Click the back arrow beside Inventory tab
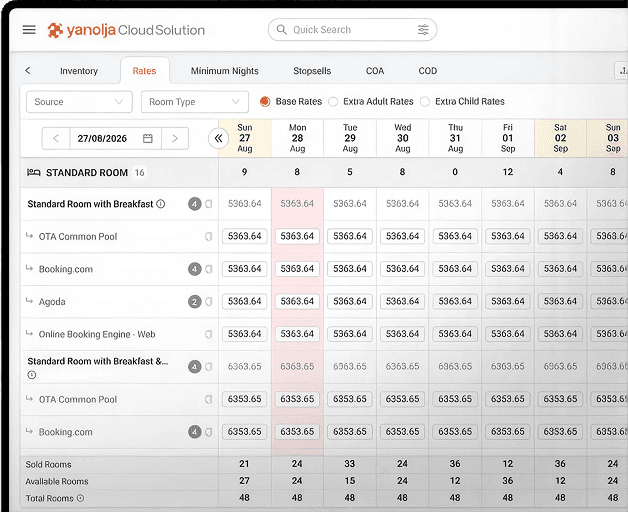 coord(28,71)
